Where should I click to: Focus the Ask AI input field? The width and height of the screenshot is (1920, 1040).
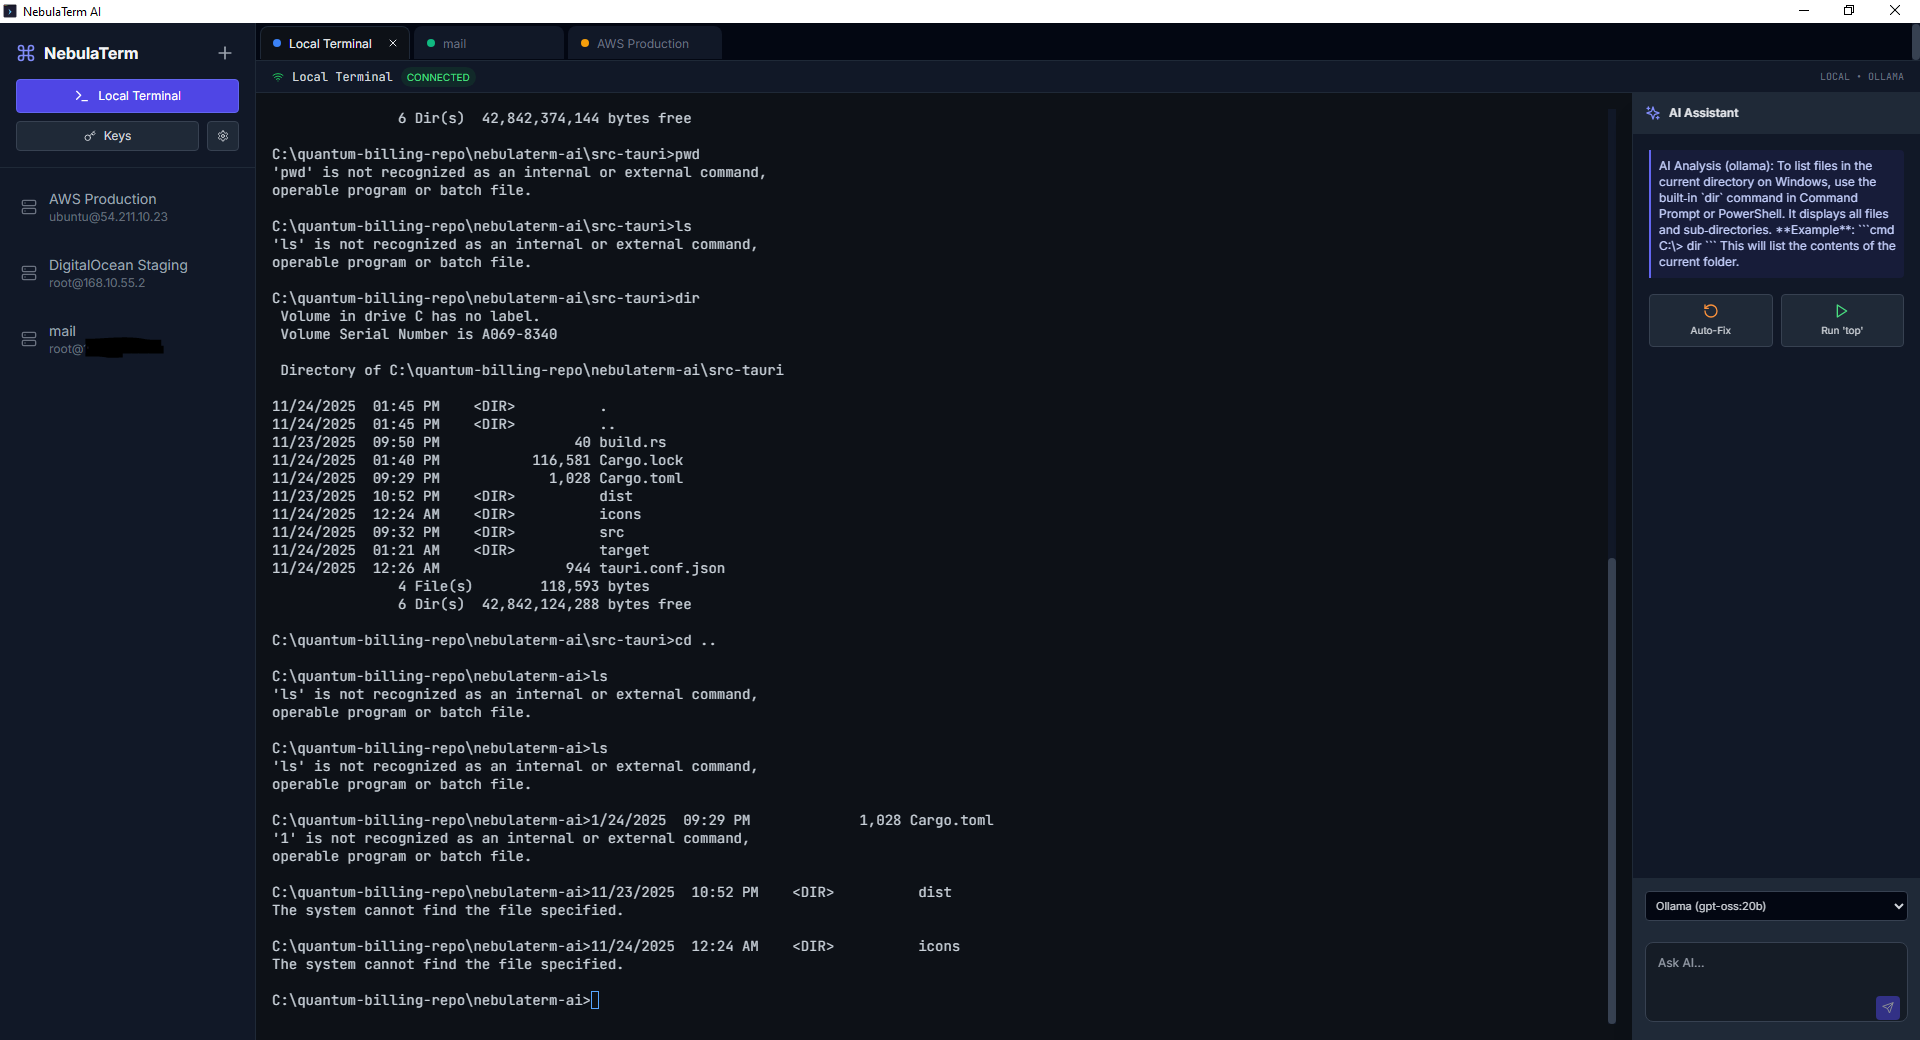pyautogui.click(x=1775, y=981)
